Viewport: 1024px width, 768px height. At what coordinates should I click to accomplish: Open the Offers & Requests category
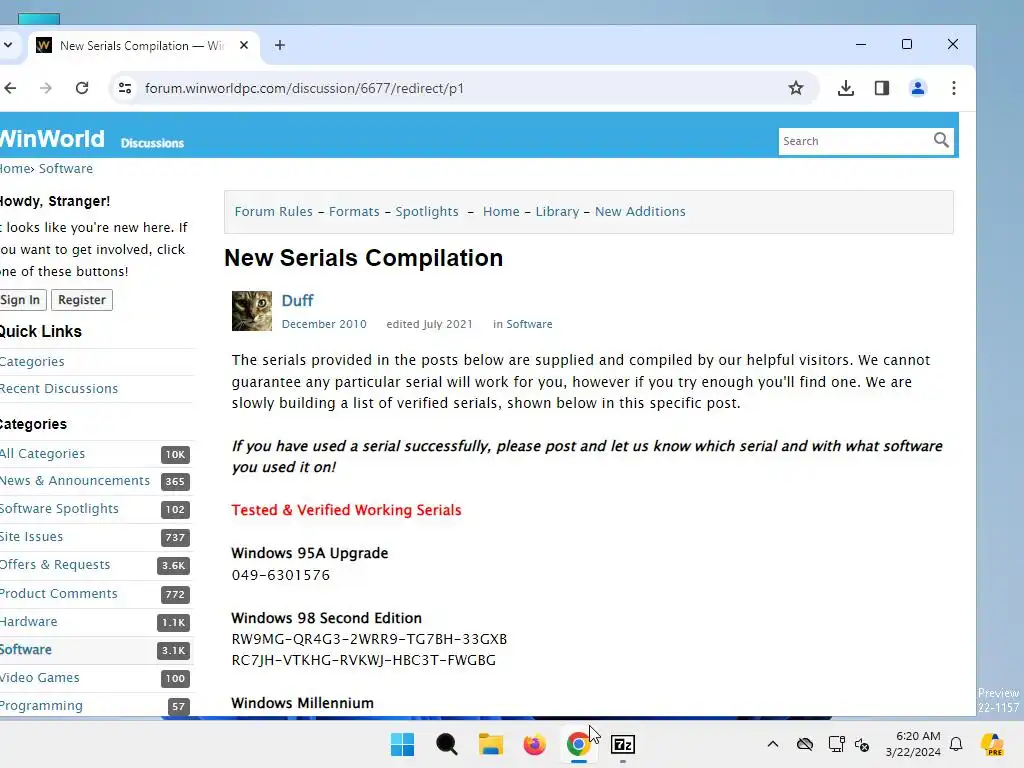tap(55, 565)
